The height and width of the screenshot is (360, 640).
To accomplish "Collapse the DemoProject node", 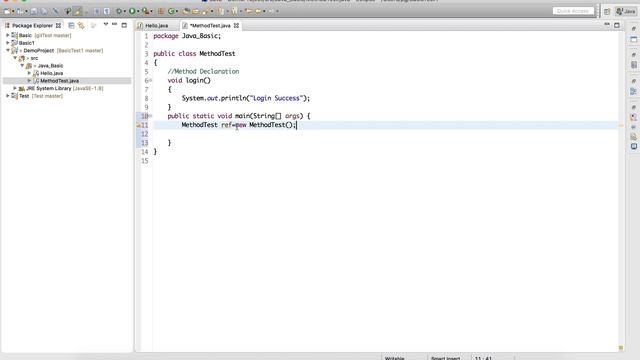I will click(x=8, y=51).
